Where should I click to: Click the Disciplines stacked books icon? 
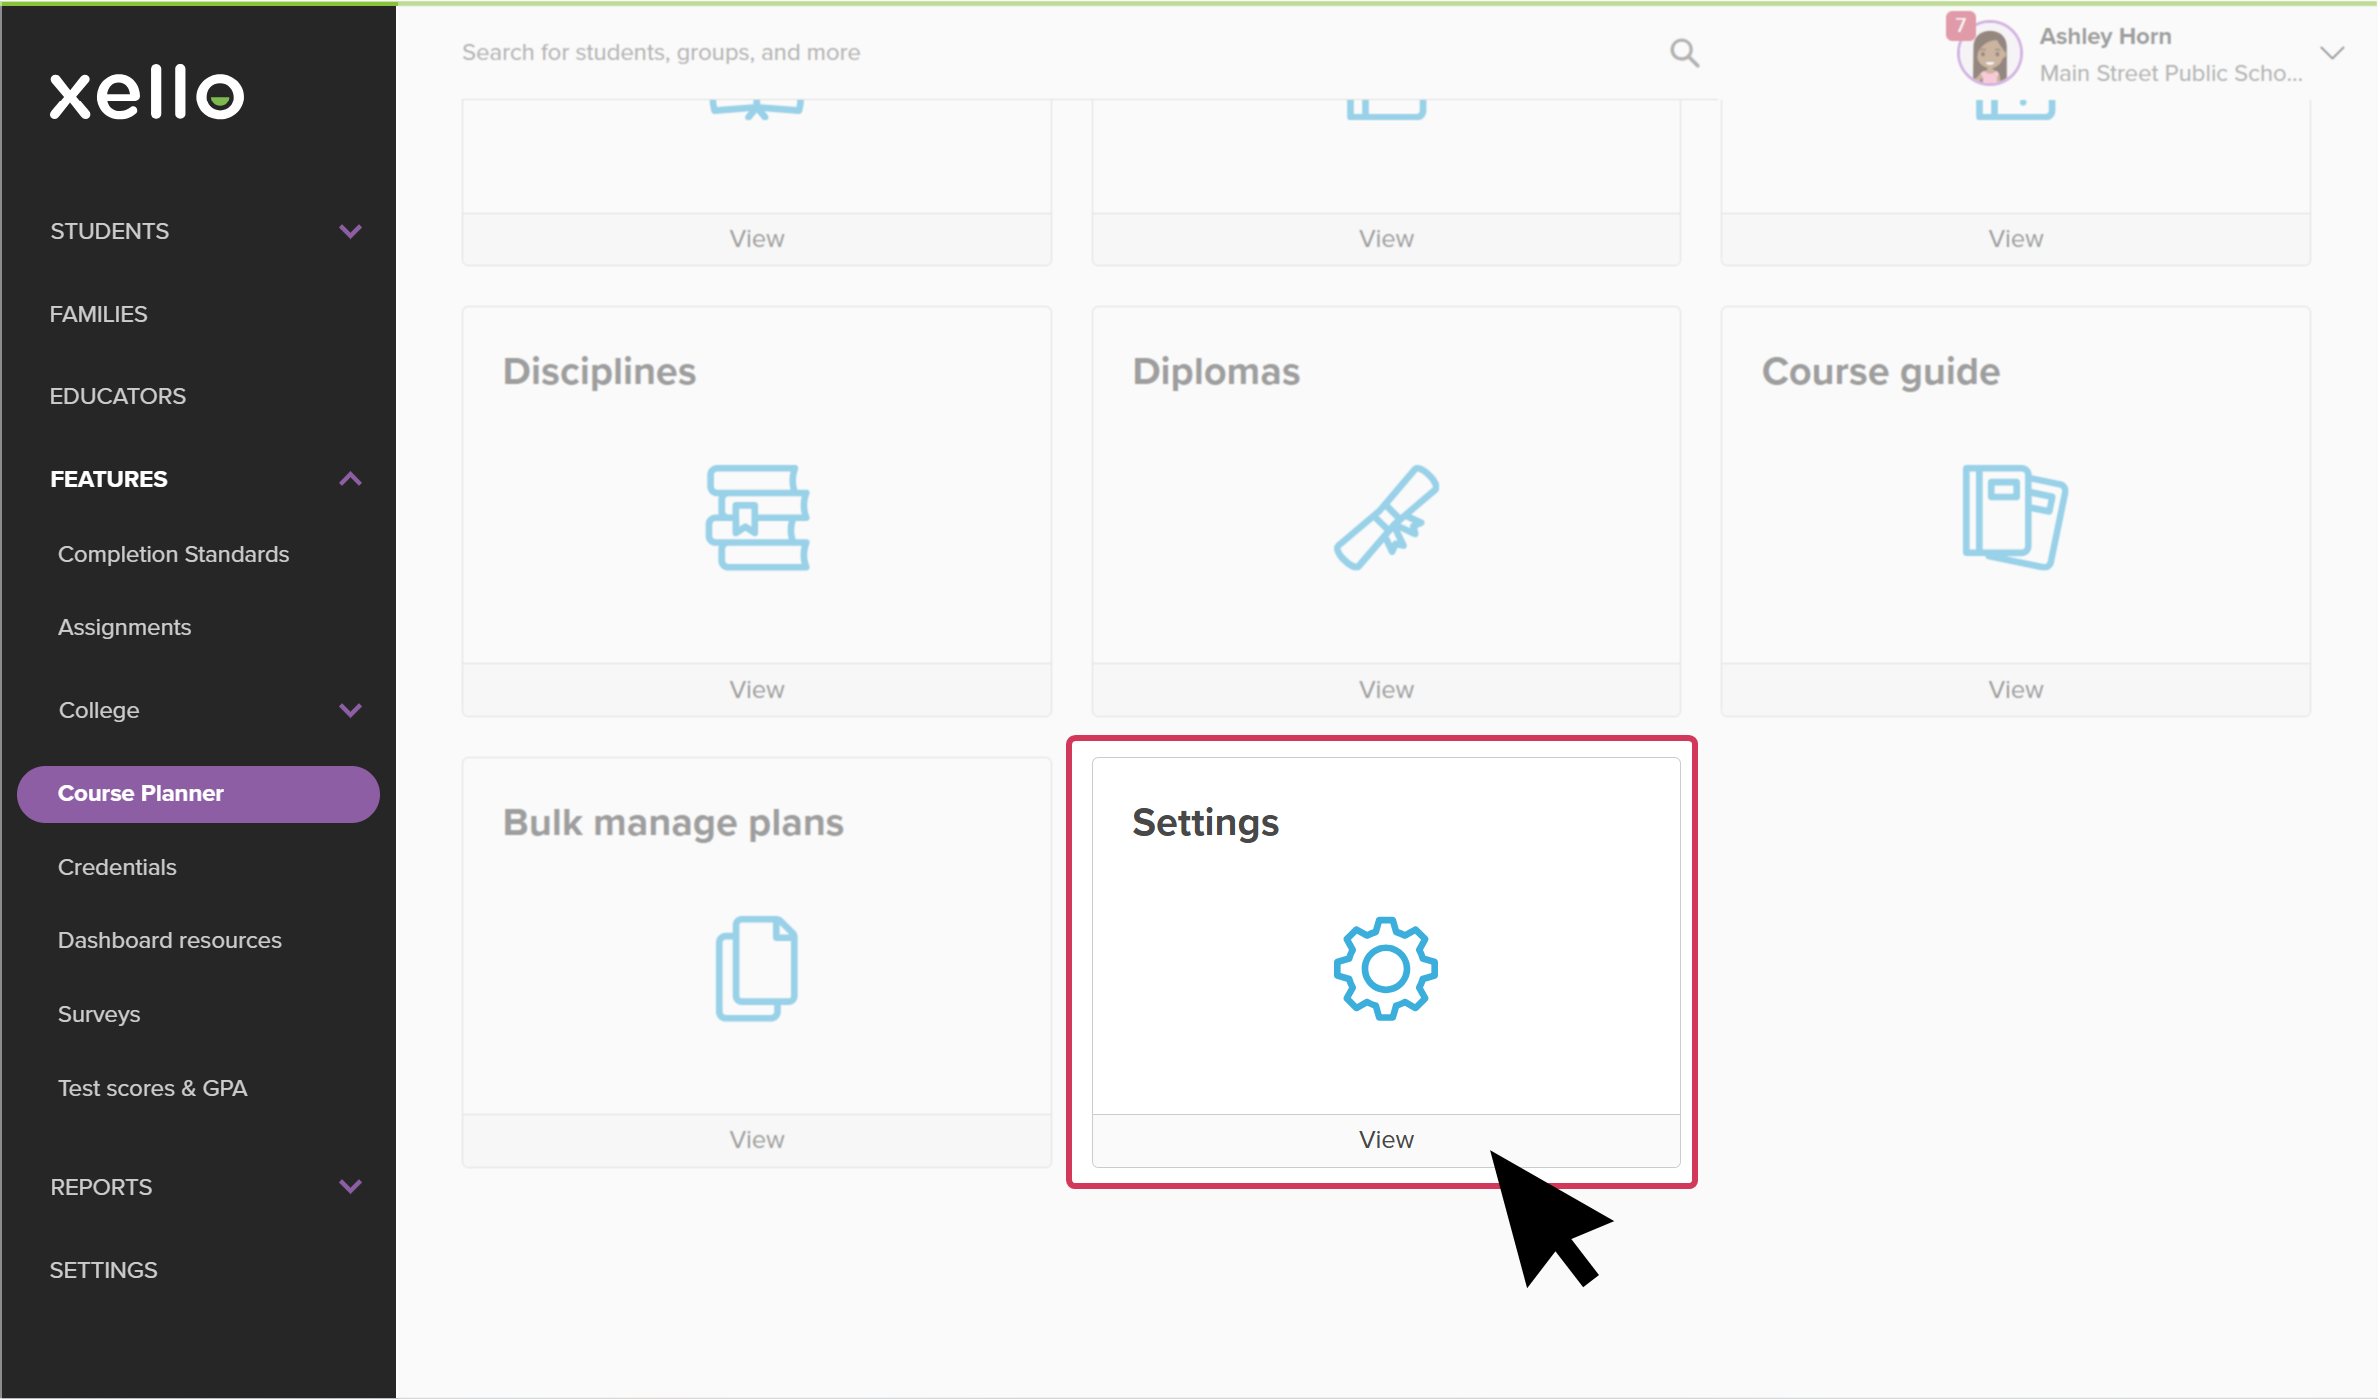[757, 517]
